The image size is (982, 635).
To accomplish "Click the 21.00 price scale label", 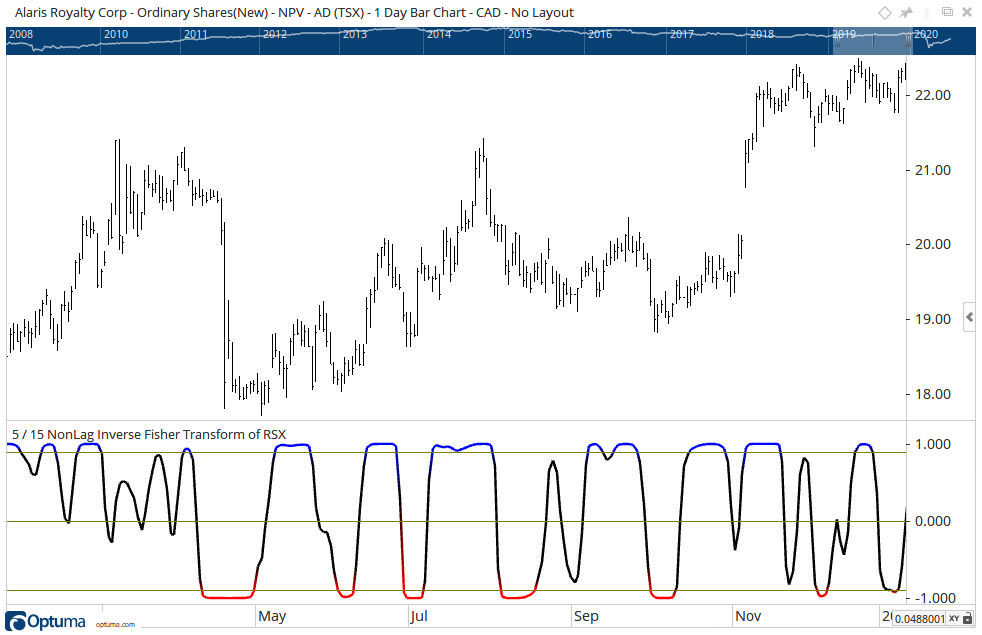I will pos(933,170).
